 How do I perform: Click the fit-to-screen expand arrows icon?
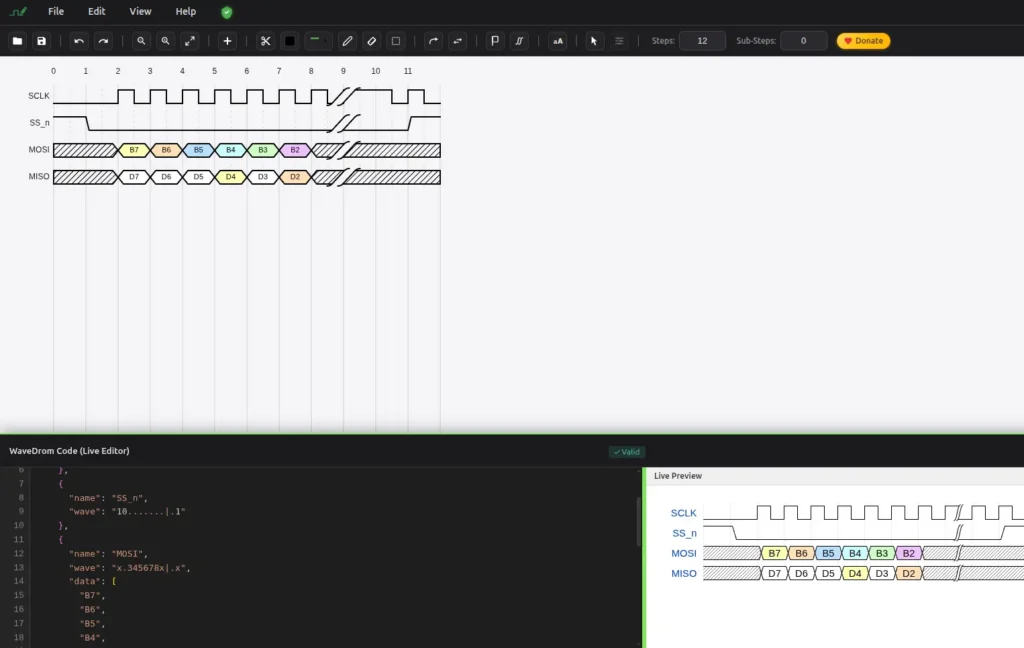pos(190,41)
